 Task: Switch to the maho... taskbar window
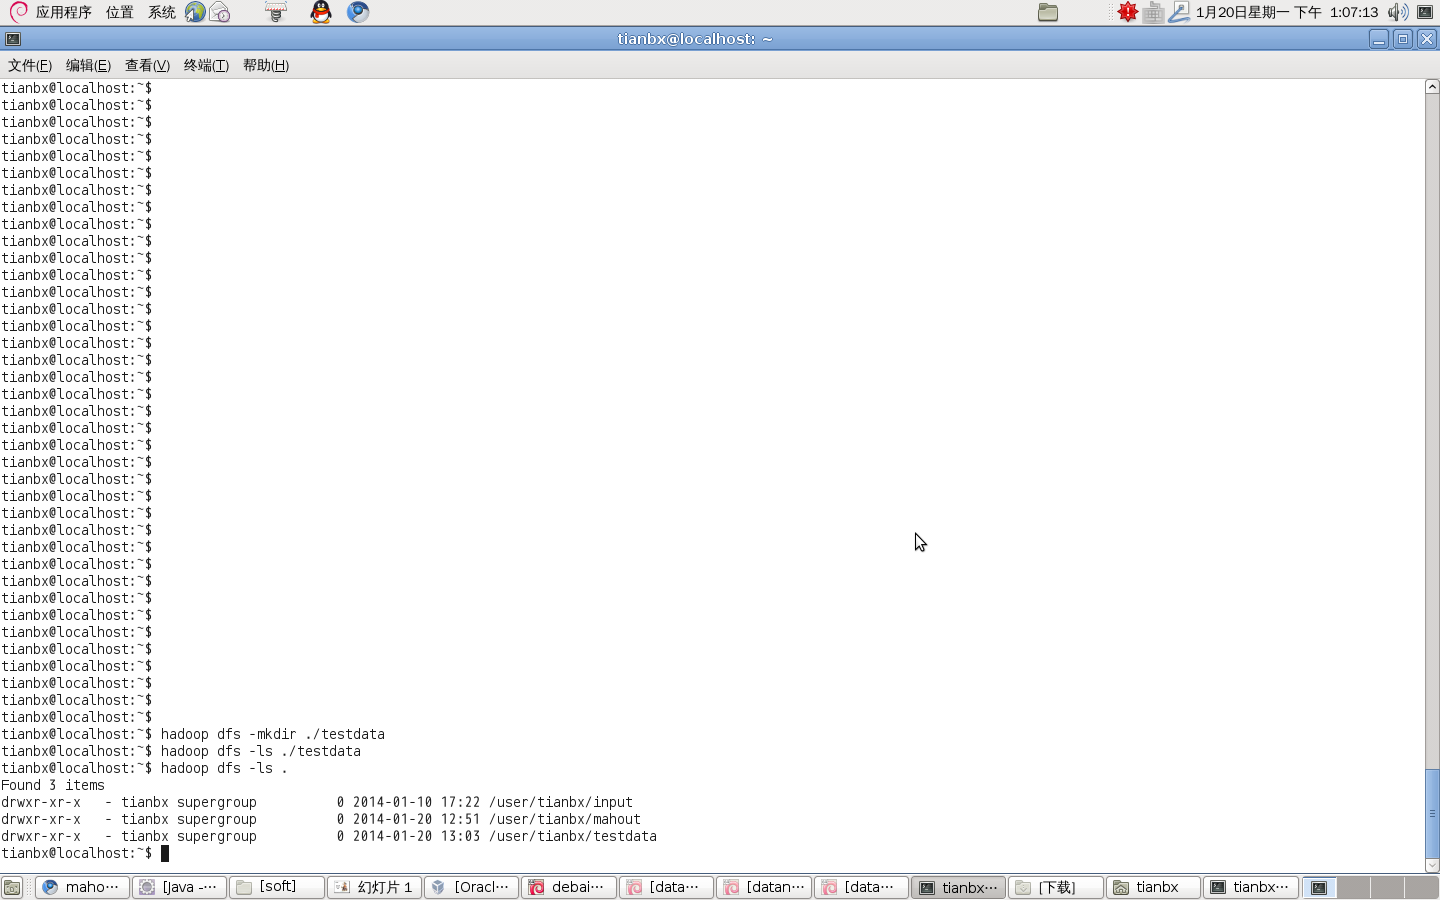pos(82,887)
